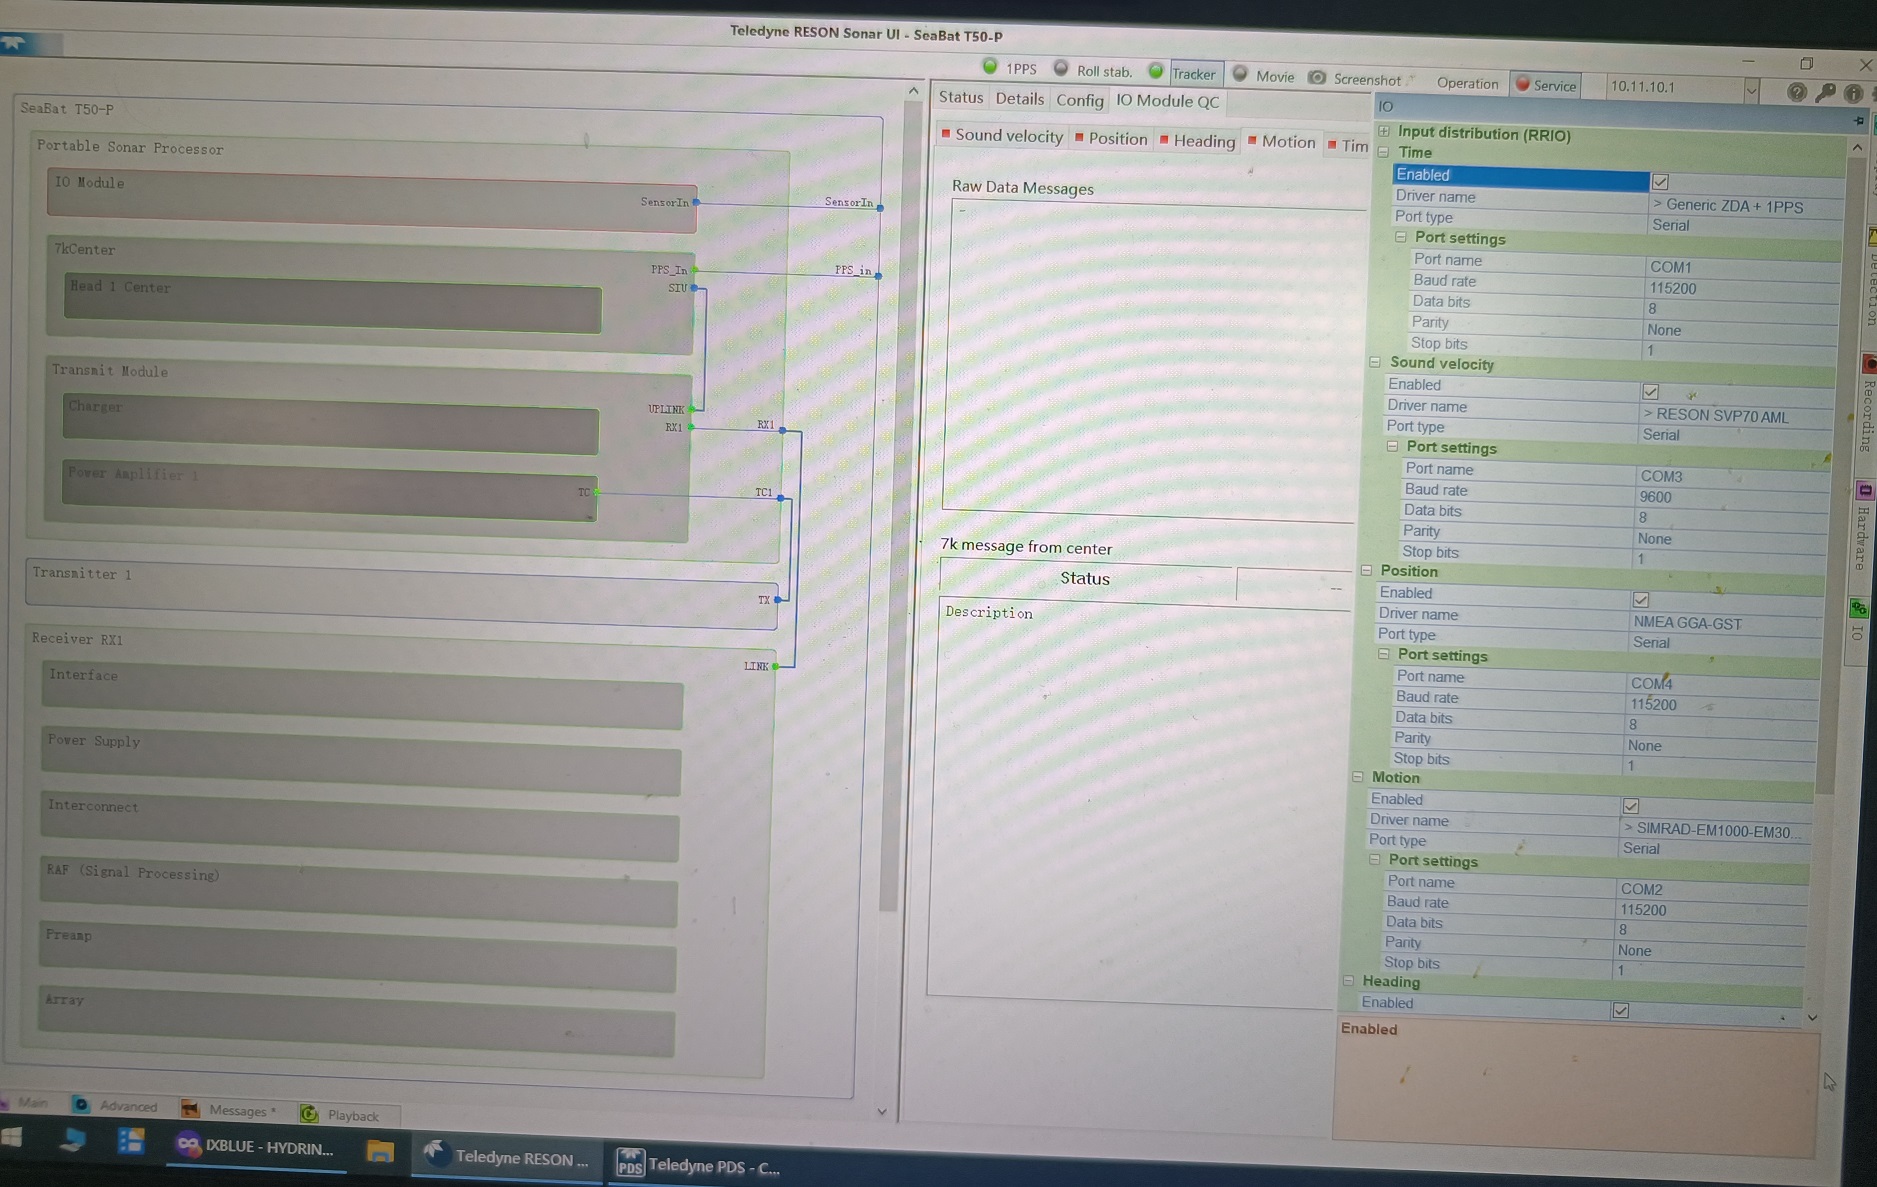
Task: Open the Playback view icon
Action: (309, 1113)
